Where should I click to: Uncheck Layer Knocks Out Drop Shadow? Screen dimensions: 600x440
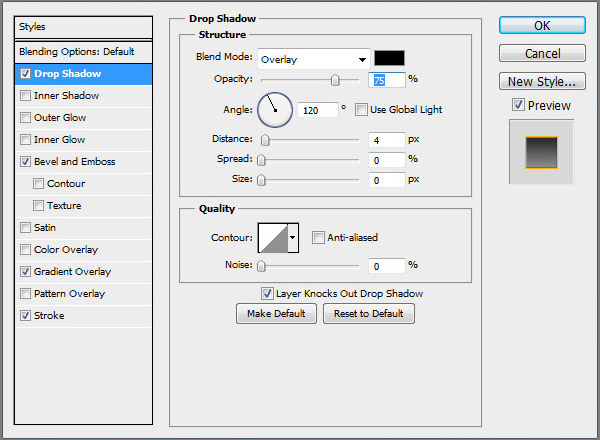[x=267, y=294]
